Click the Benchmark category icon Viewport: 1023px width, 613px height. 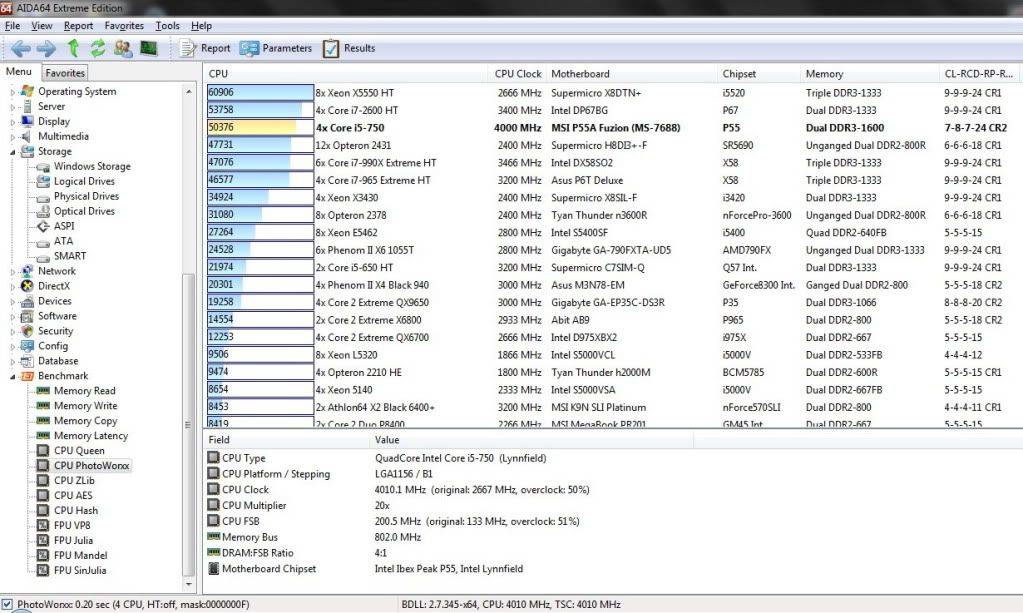[27, 376]
